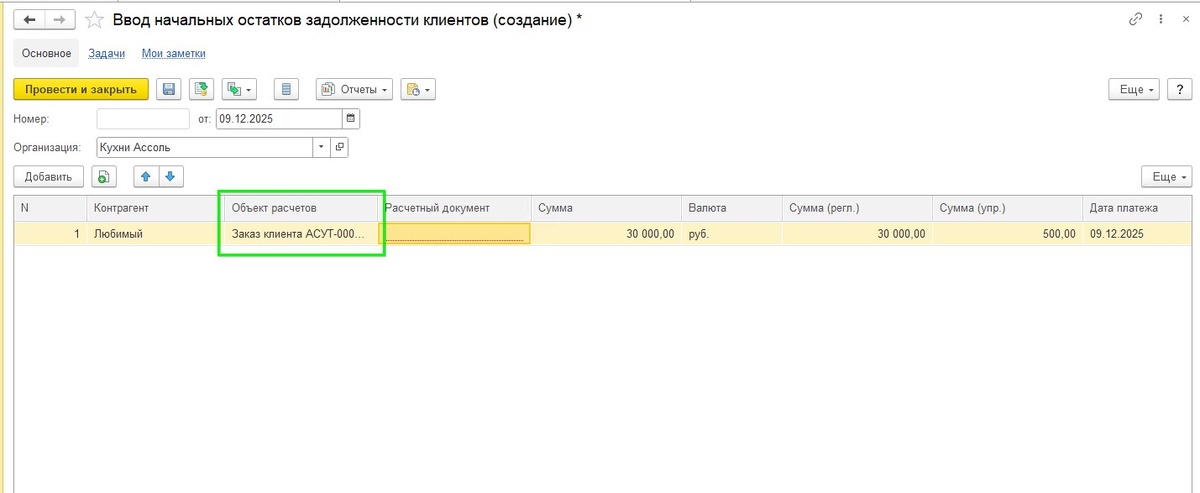Open the Кухни Ассоль organization card
The height and width of the screenshot is (493, 1200).
pos(340,147)
